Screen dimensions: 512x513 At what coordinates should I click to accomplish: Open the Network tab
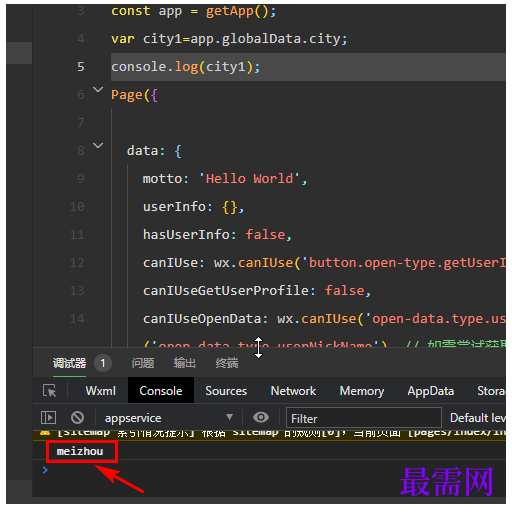click(x=293, y=391)
